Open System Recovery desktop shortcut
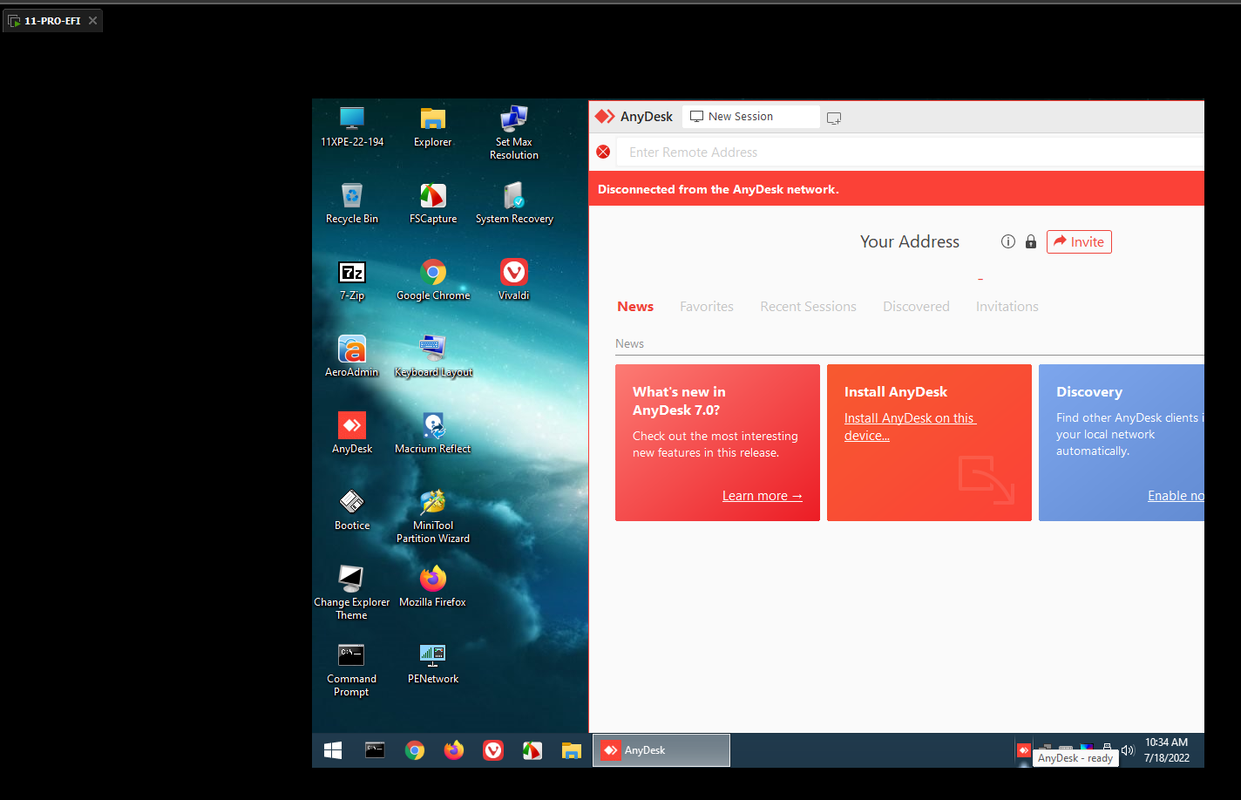 tap(514, 203)
